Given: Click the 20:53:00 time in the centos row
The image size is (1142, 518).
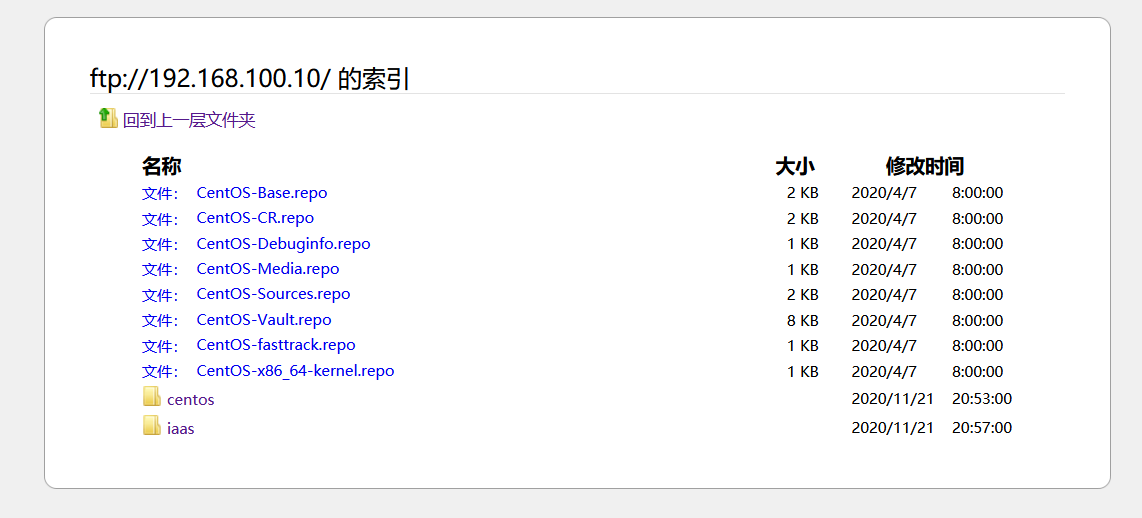Looking at the screenshot, I should [x=982, y=399].
